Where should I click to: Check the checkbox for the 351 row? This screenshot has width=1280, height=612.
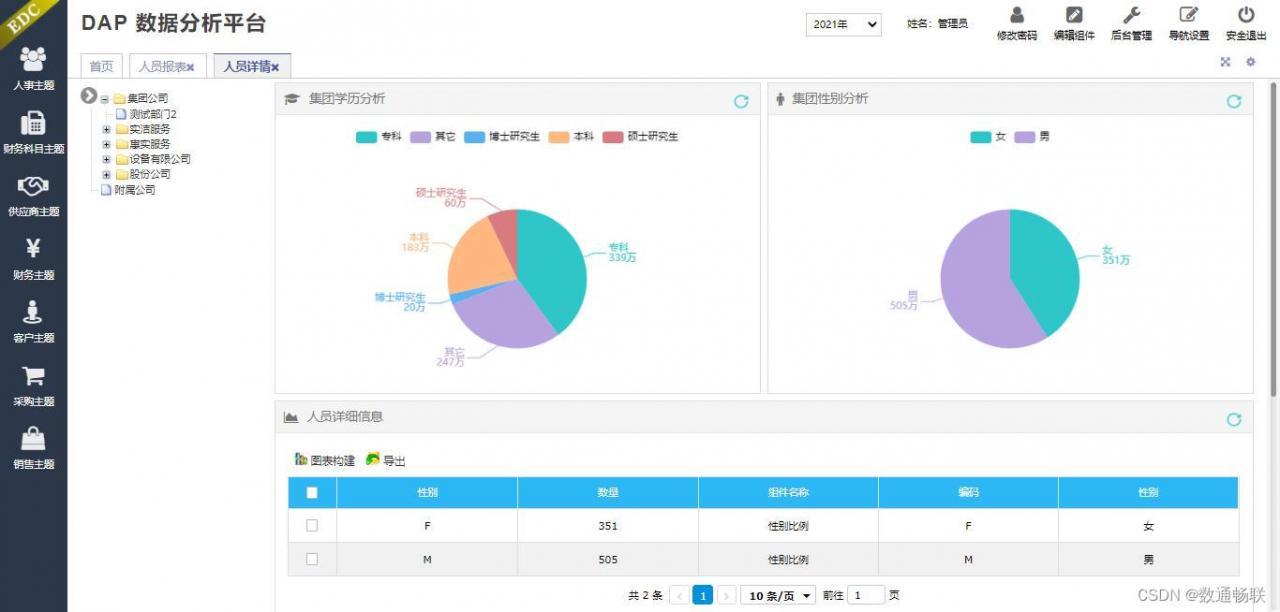click(312, 525)
